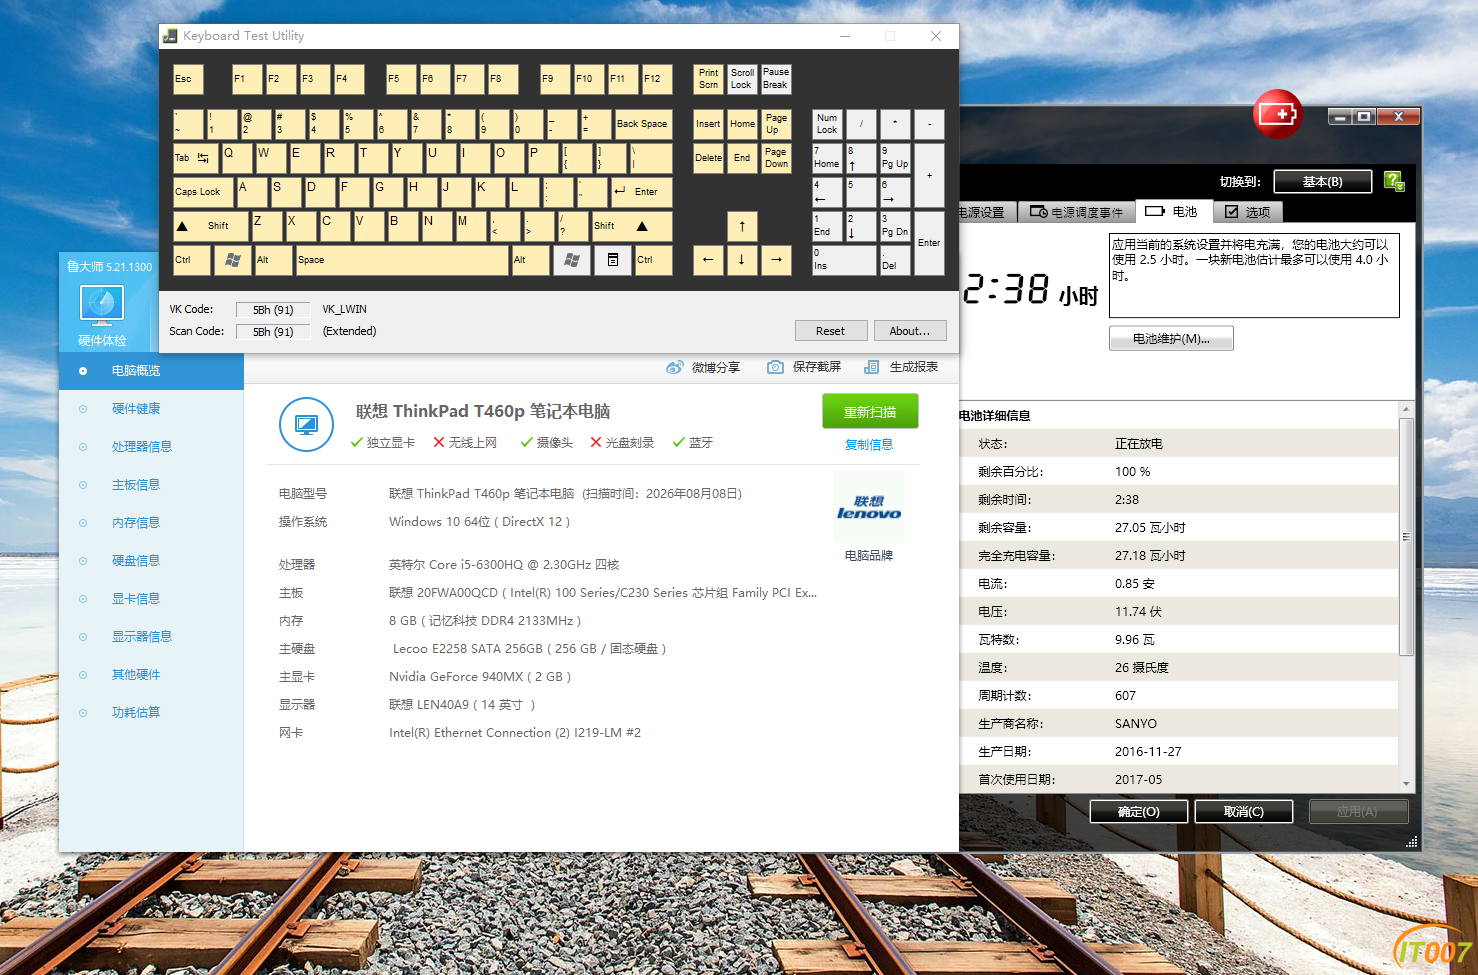Click the F12 key
This screenshot has width=1478, height=975.
[656, 79]
